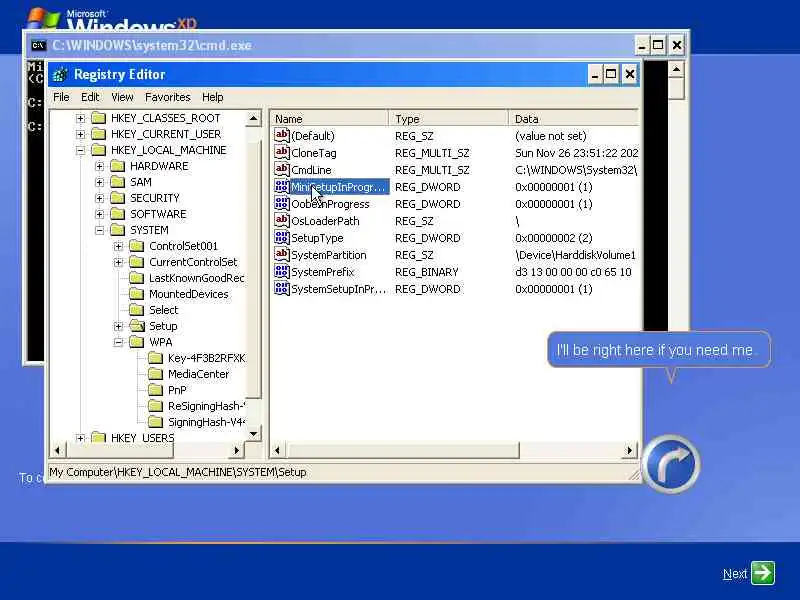Image resolution: width=800 pixels, height=600 pixels.
Task: Click the PnP folder icon
Action: point(156,390)
